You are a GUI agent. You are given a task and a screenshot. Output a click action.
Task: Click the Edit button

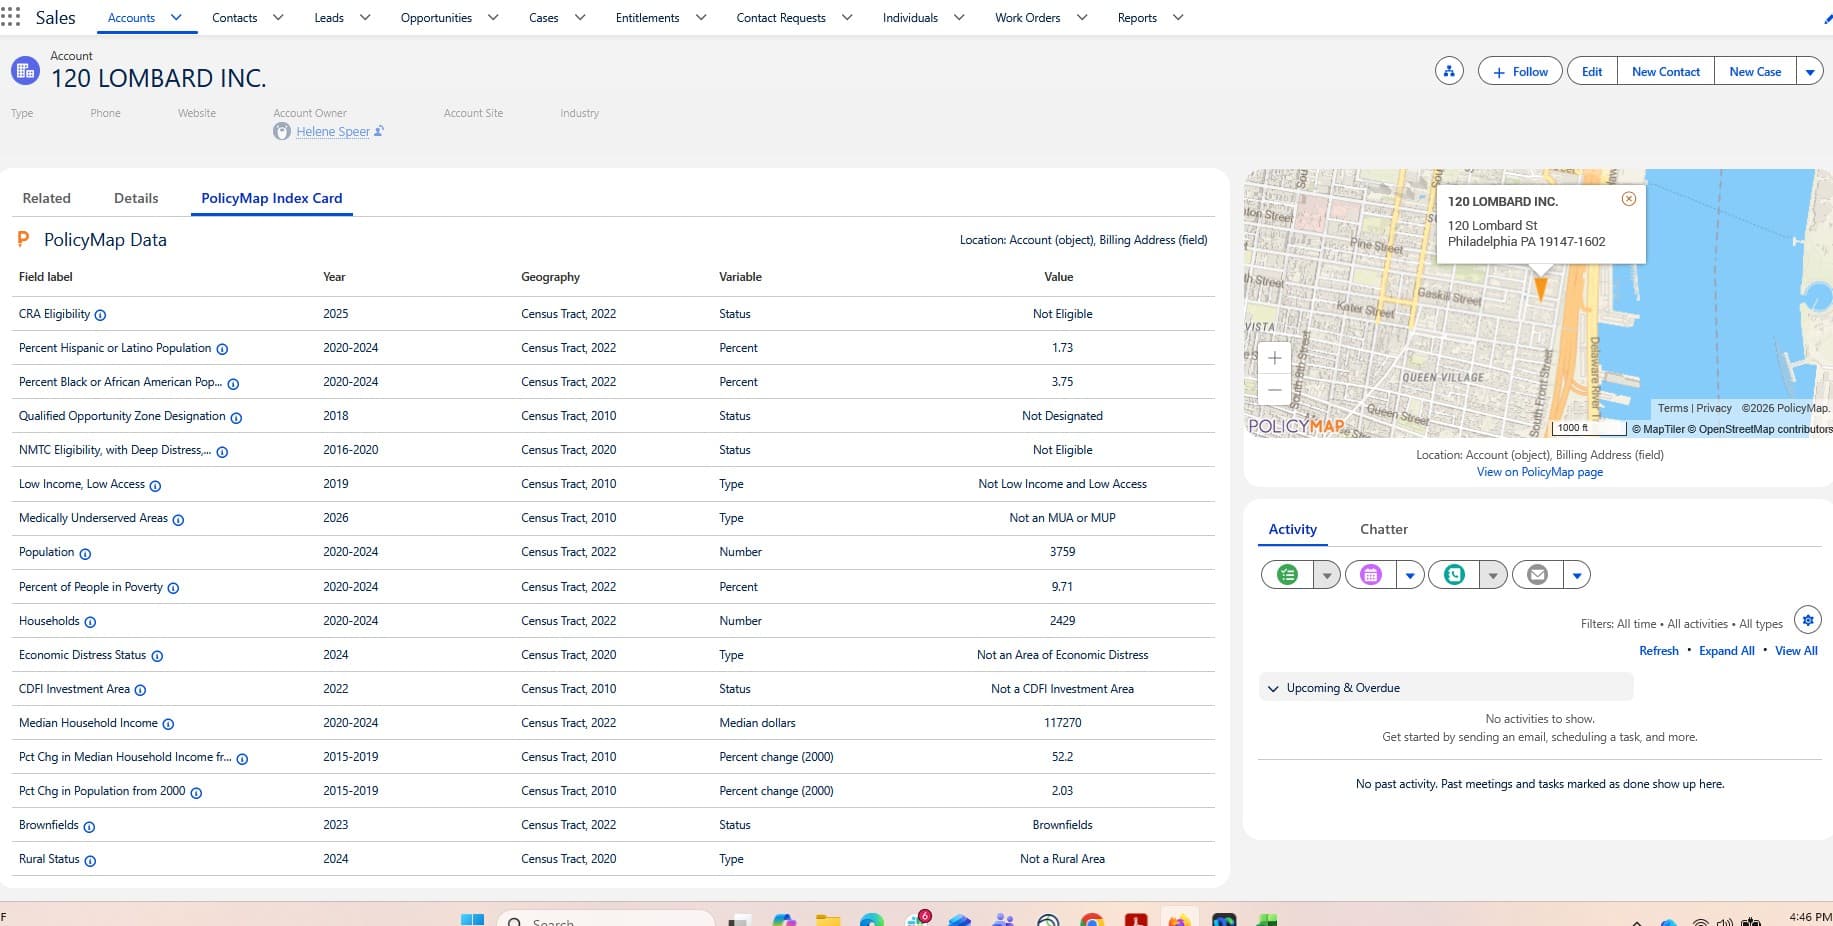[1592, 71]
